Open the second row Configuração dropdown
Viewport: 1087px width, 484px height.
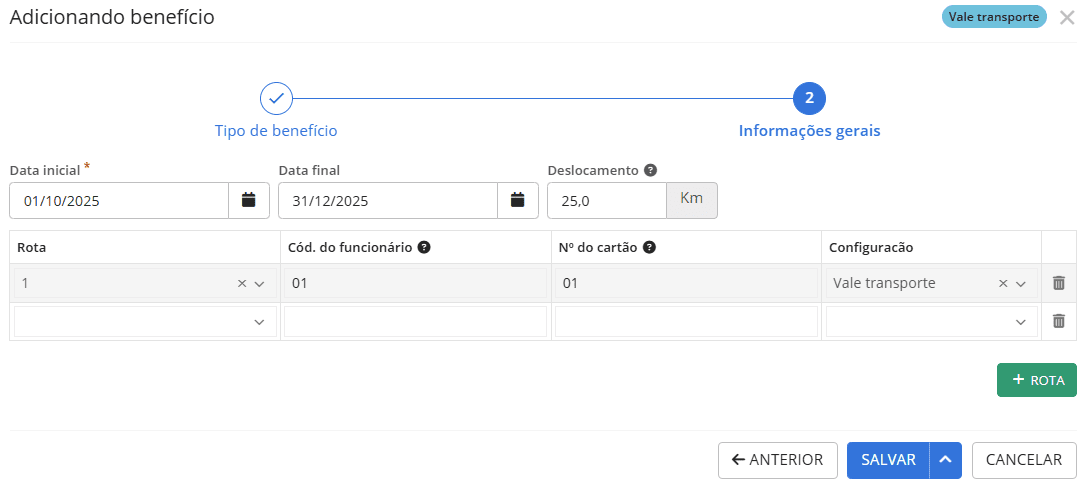coord(1021,322)
